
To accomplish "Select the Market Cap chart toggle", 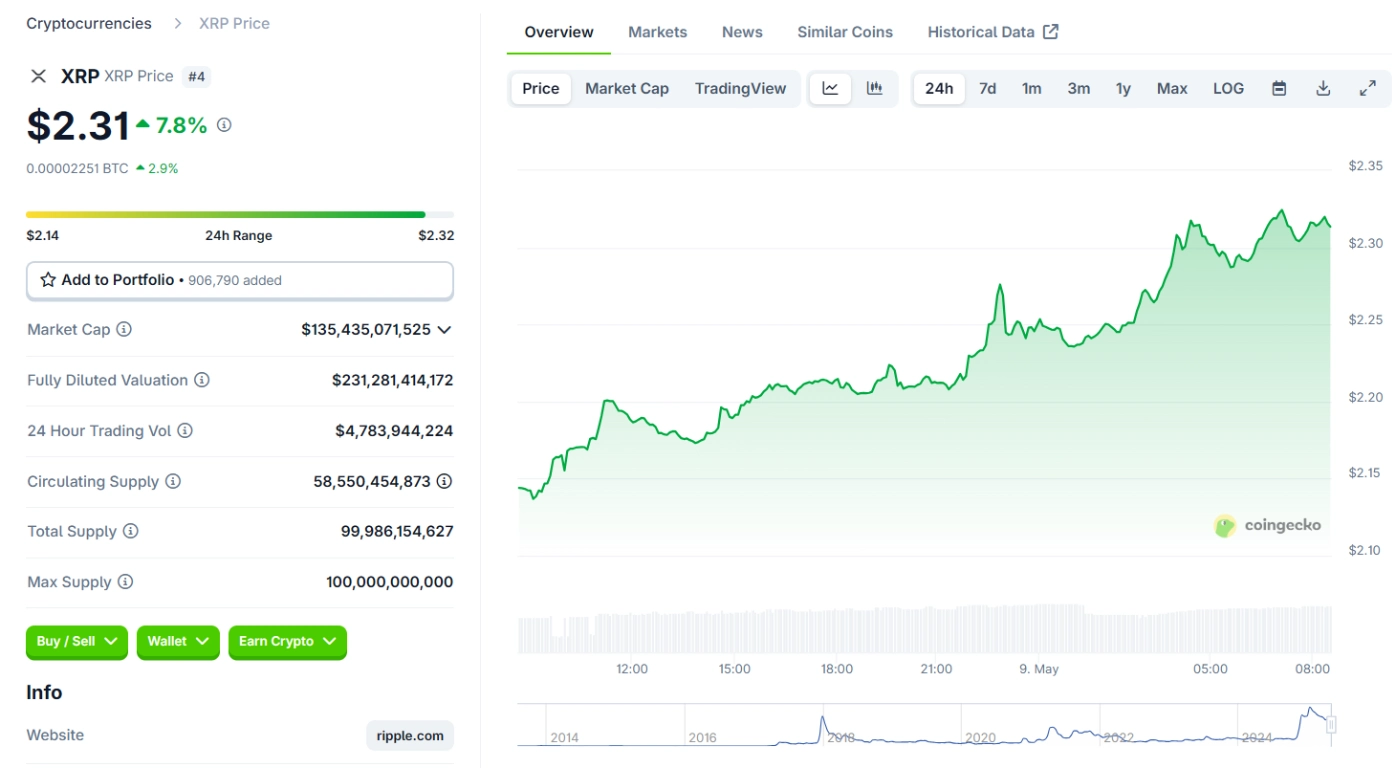I will (x=627, y=88).
